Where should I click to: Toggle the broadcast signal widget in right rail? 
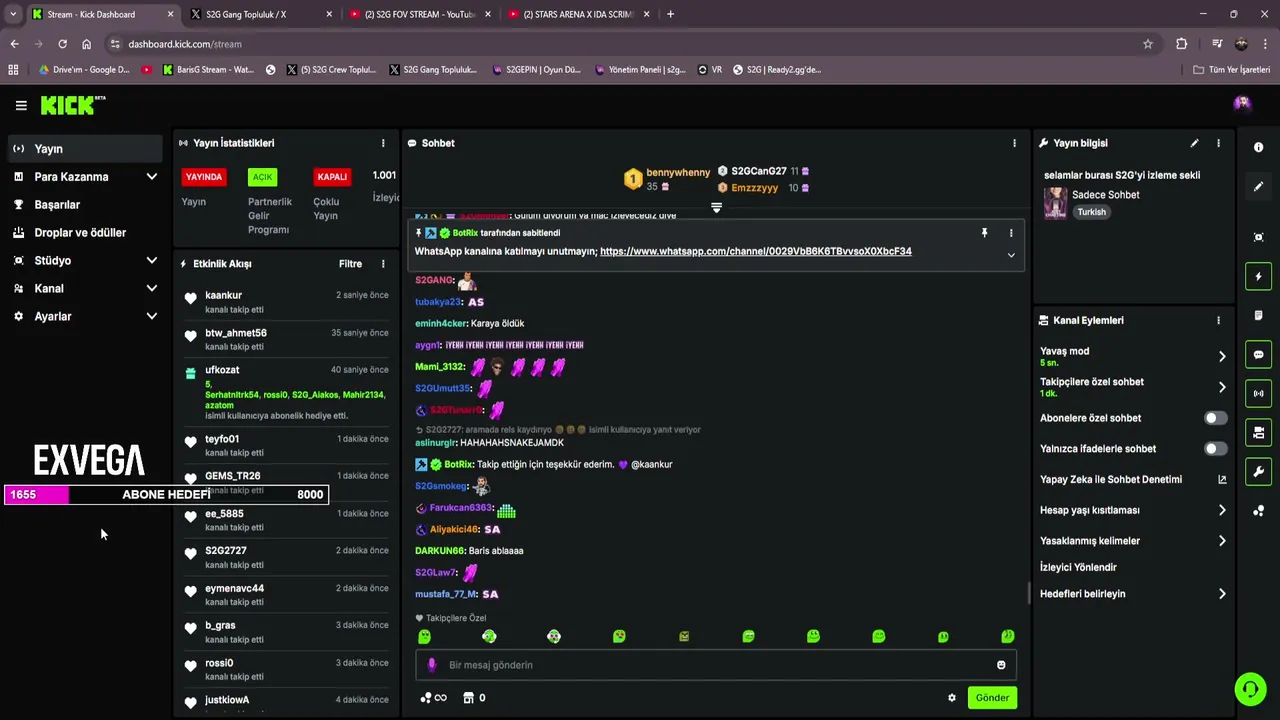point(1258,393)
